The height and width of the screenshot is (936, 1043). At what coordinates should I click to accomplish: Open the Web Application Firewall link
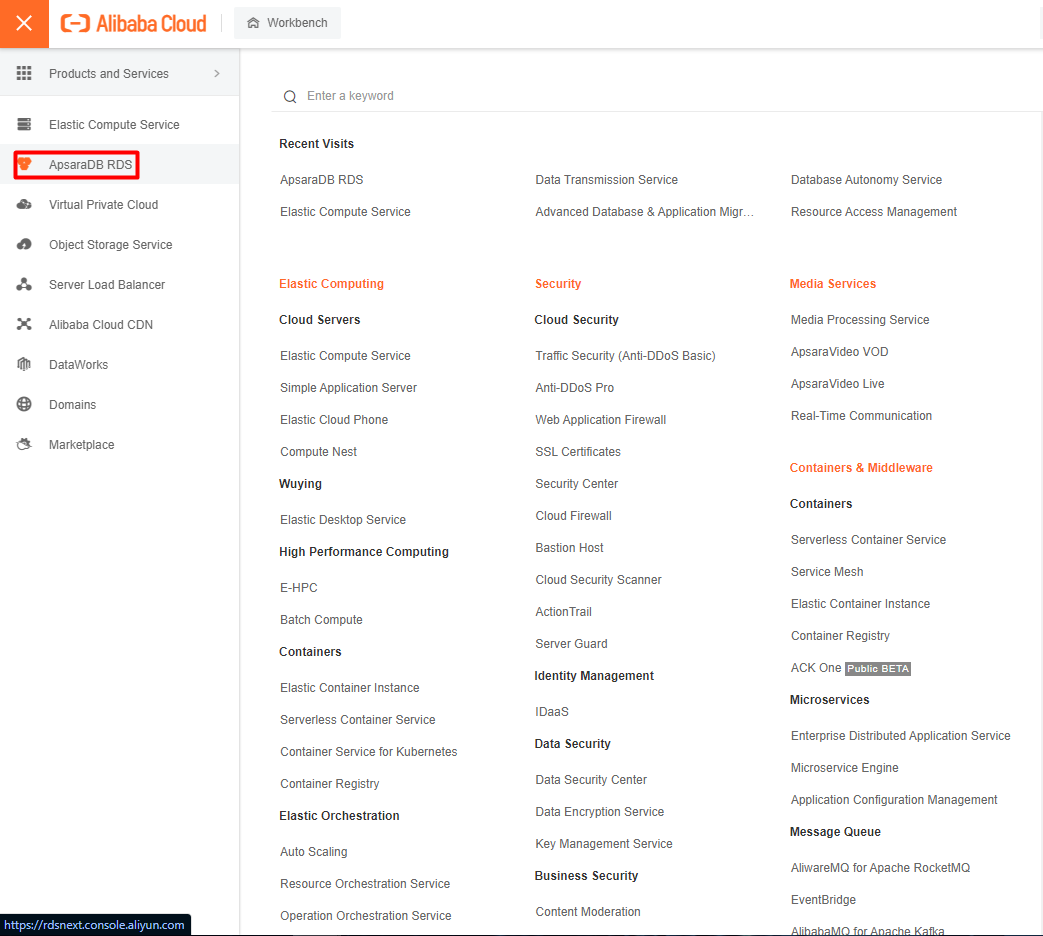(x=600, y=420)
